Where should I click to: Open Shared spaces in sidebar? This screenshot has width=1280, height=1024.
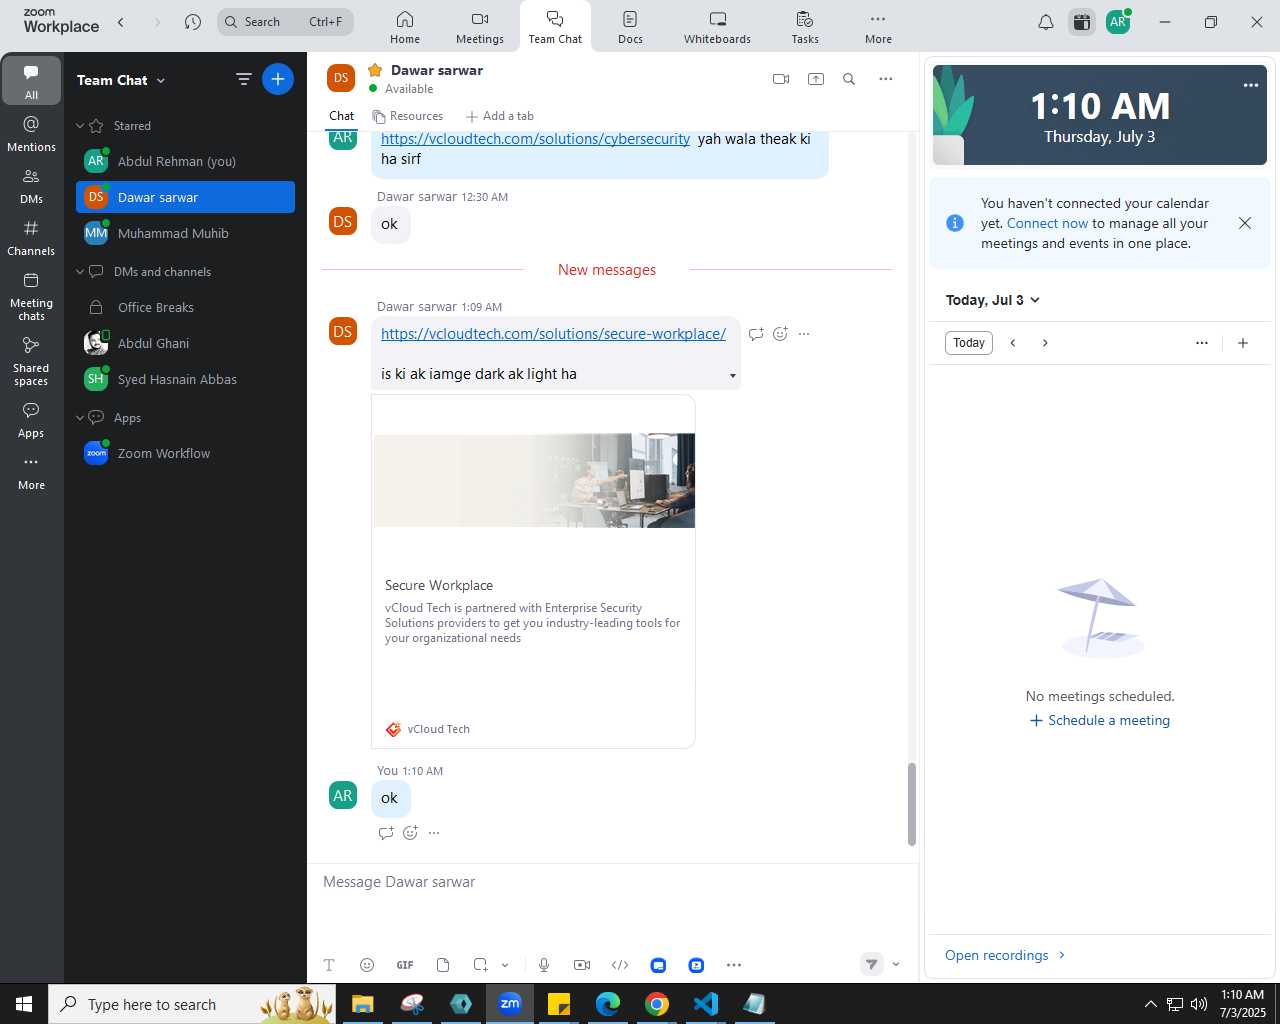click(x=31, y=361)
